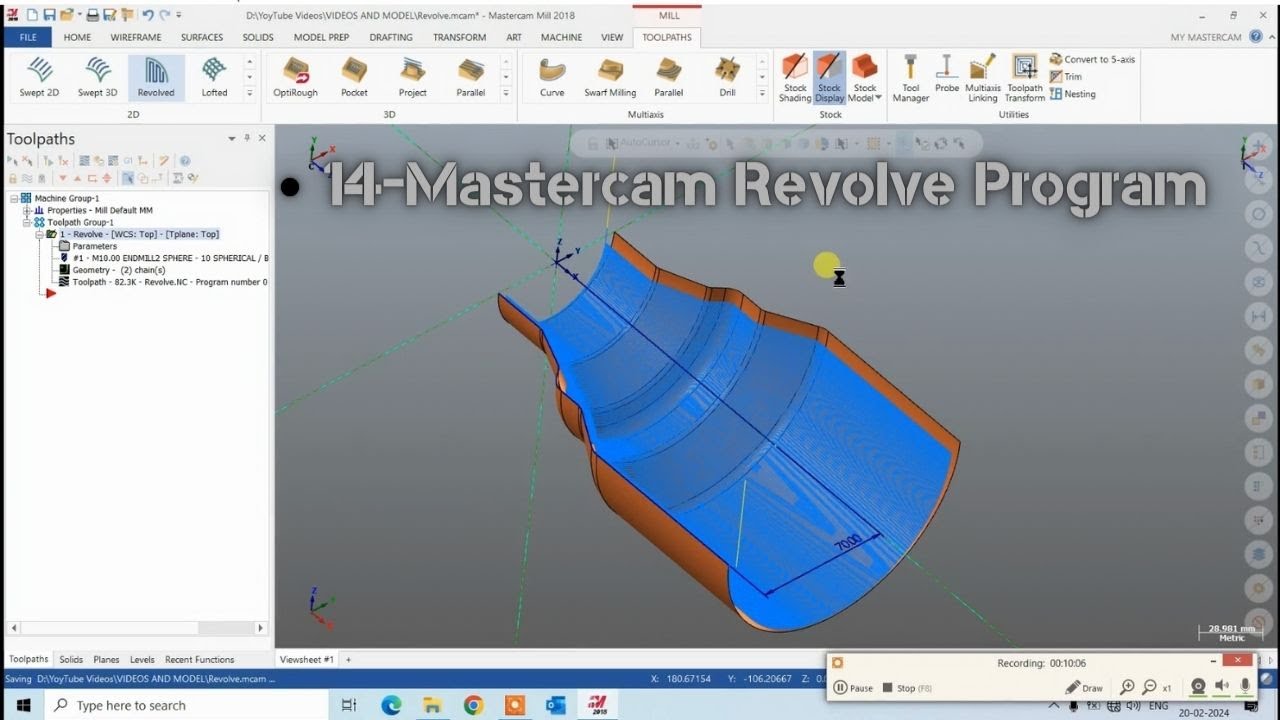Open the OptiRough 3D toolpath
Image resolution: width=1280 pixels, height=720 pixels.
tap(295, 77)
